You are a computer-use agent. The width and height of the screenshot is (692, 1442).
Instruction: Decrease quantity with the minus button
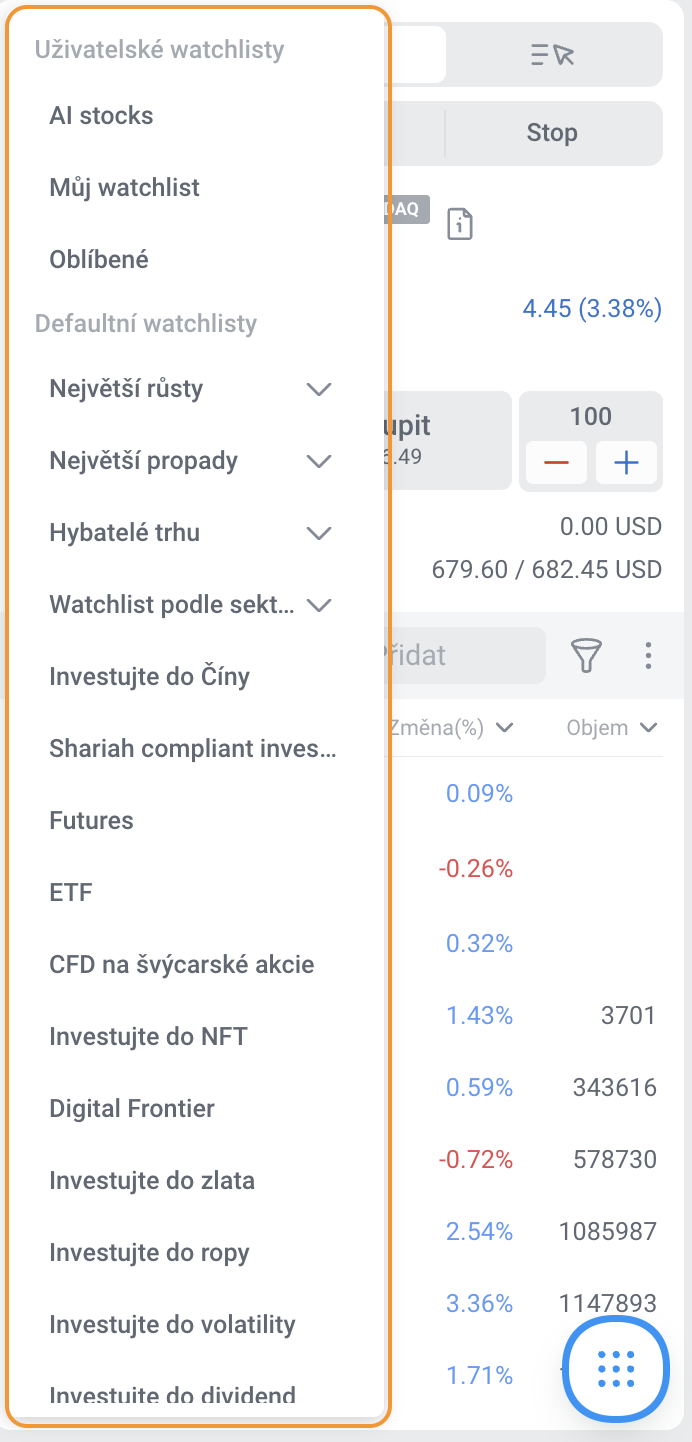point(556,463)
